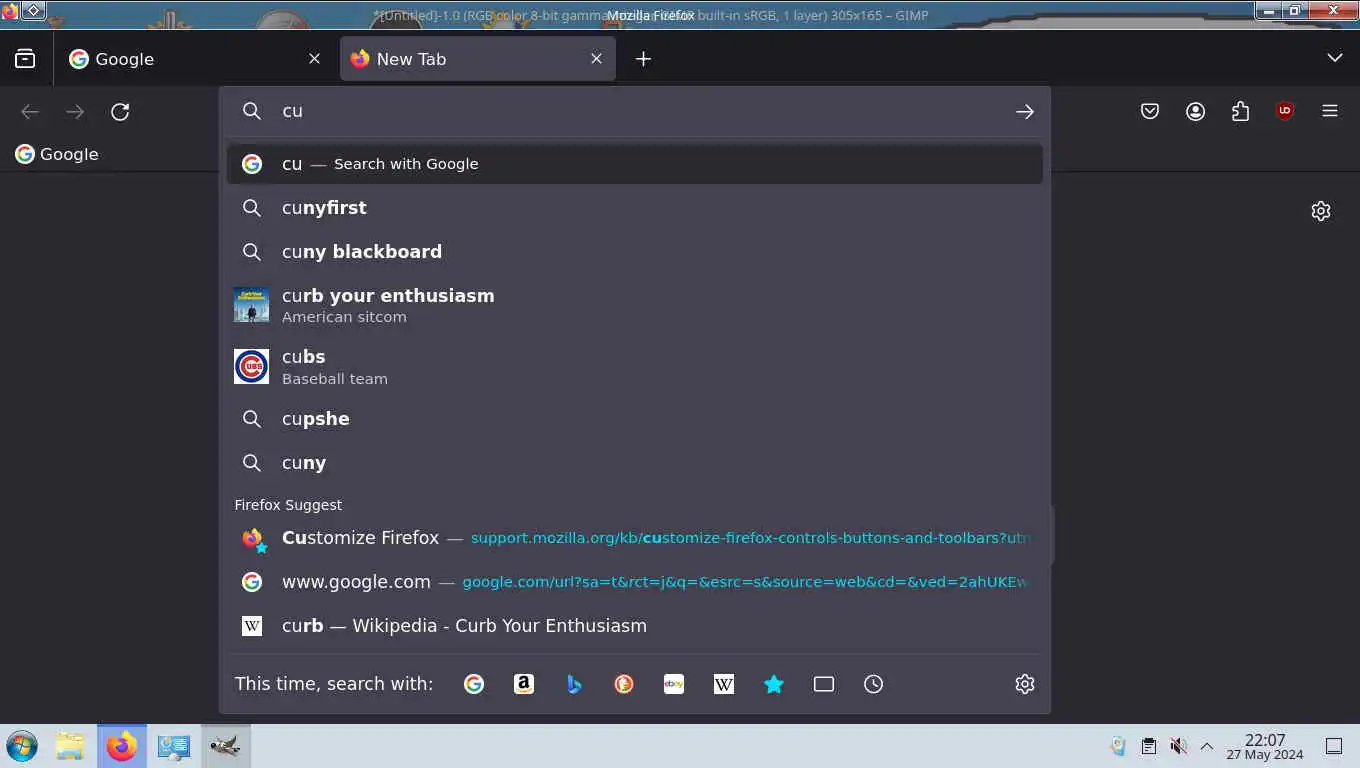Search this time with DuckDuckGo icon

(624, 684)
